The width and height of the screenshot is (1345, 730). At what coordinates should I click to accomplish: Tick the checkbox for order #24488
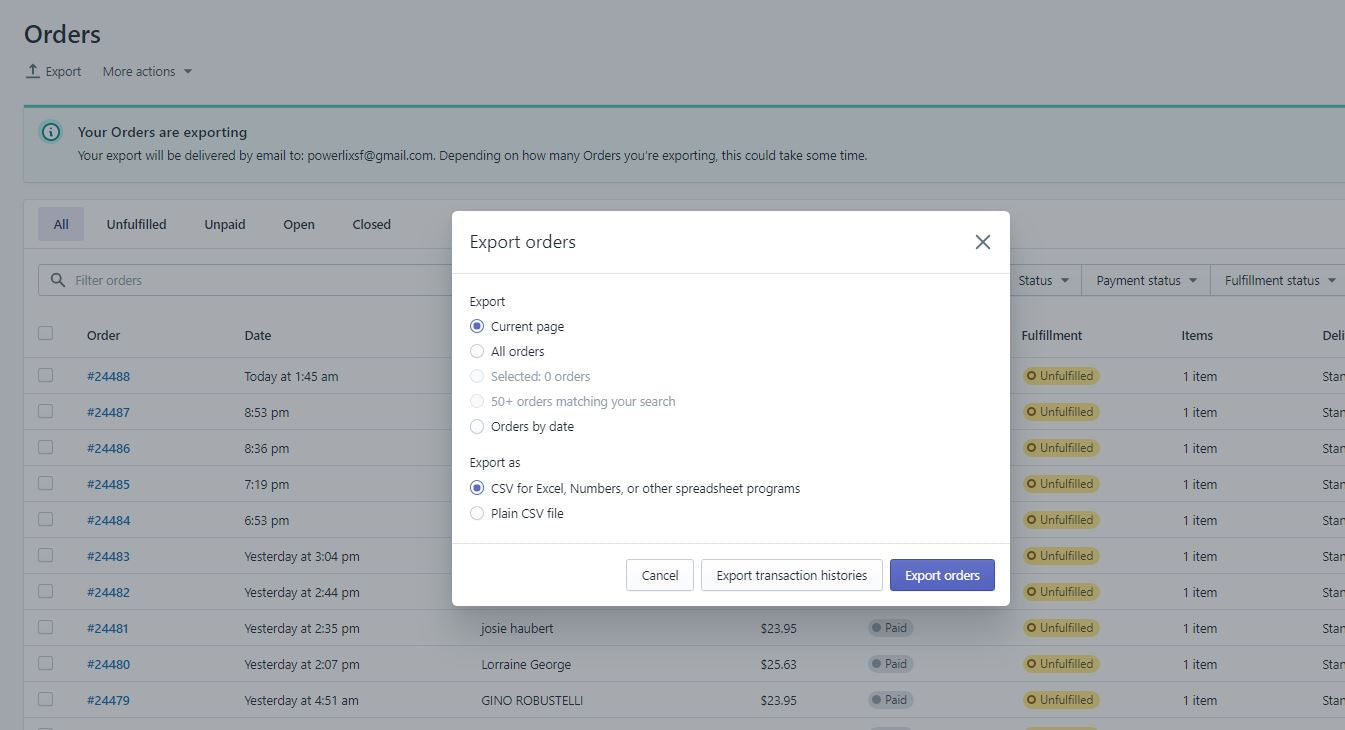(46, 375)
